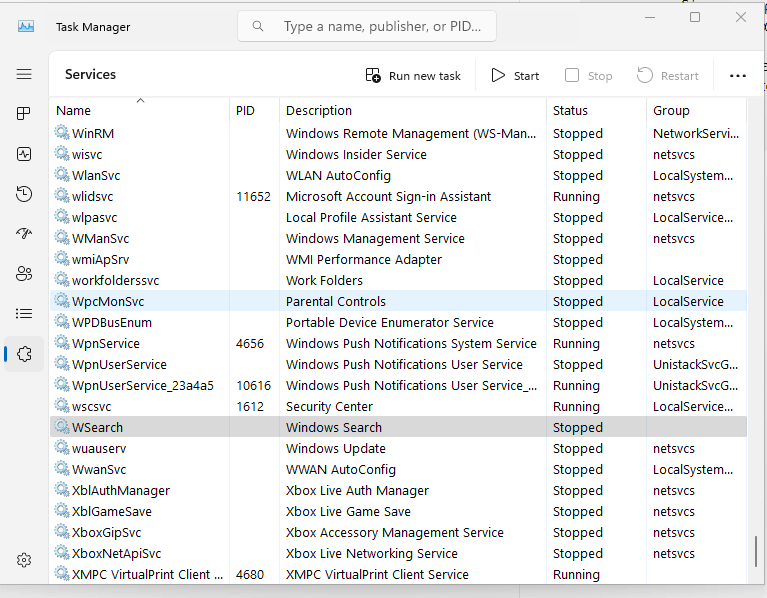Select the wisvc service row

398,155
